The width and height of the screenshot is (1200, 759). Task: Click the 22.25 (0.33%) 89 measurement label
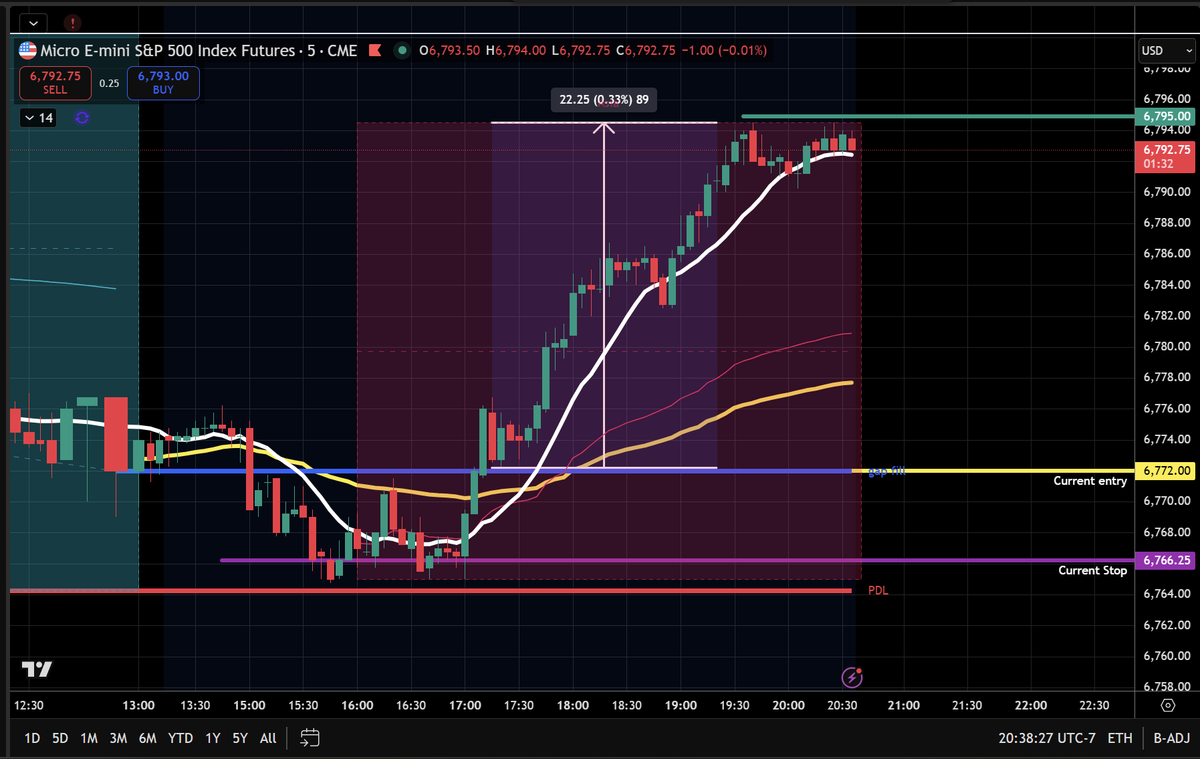click(603, 100)
